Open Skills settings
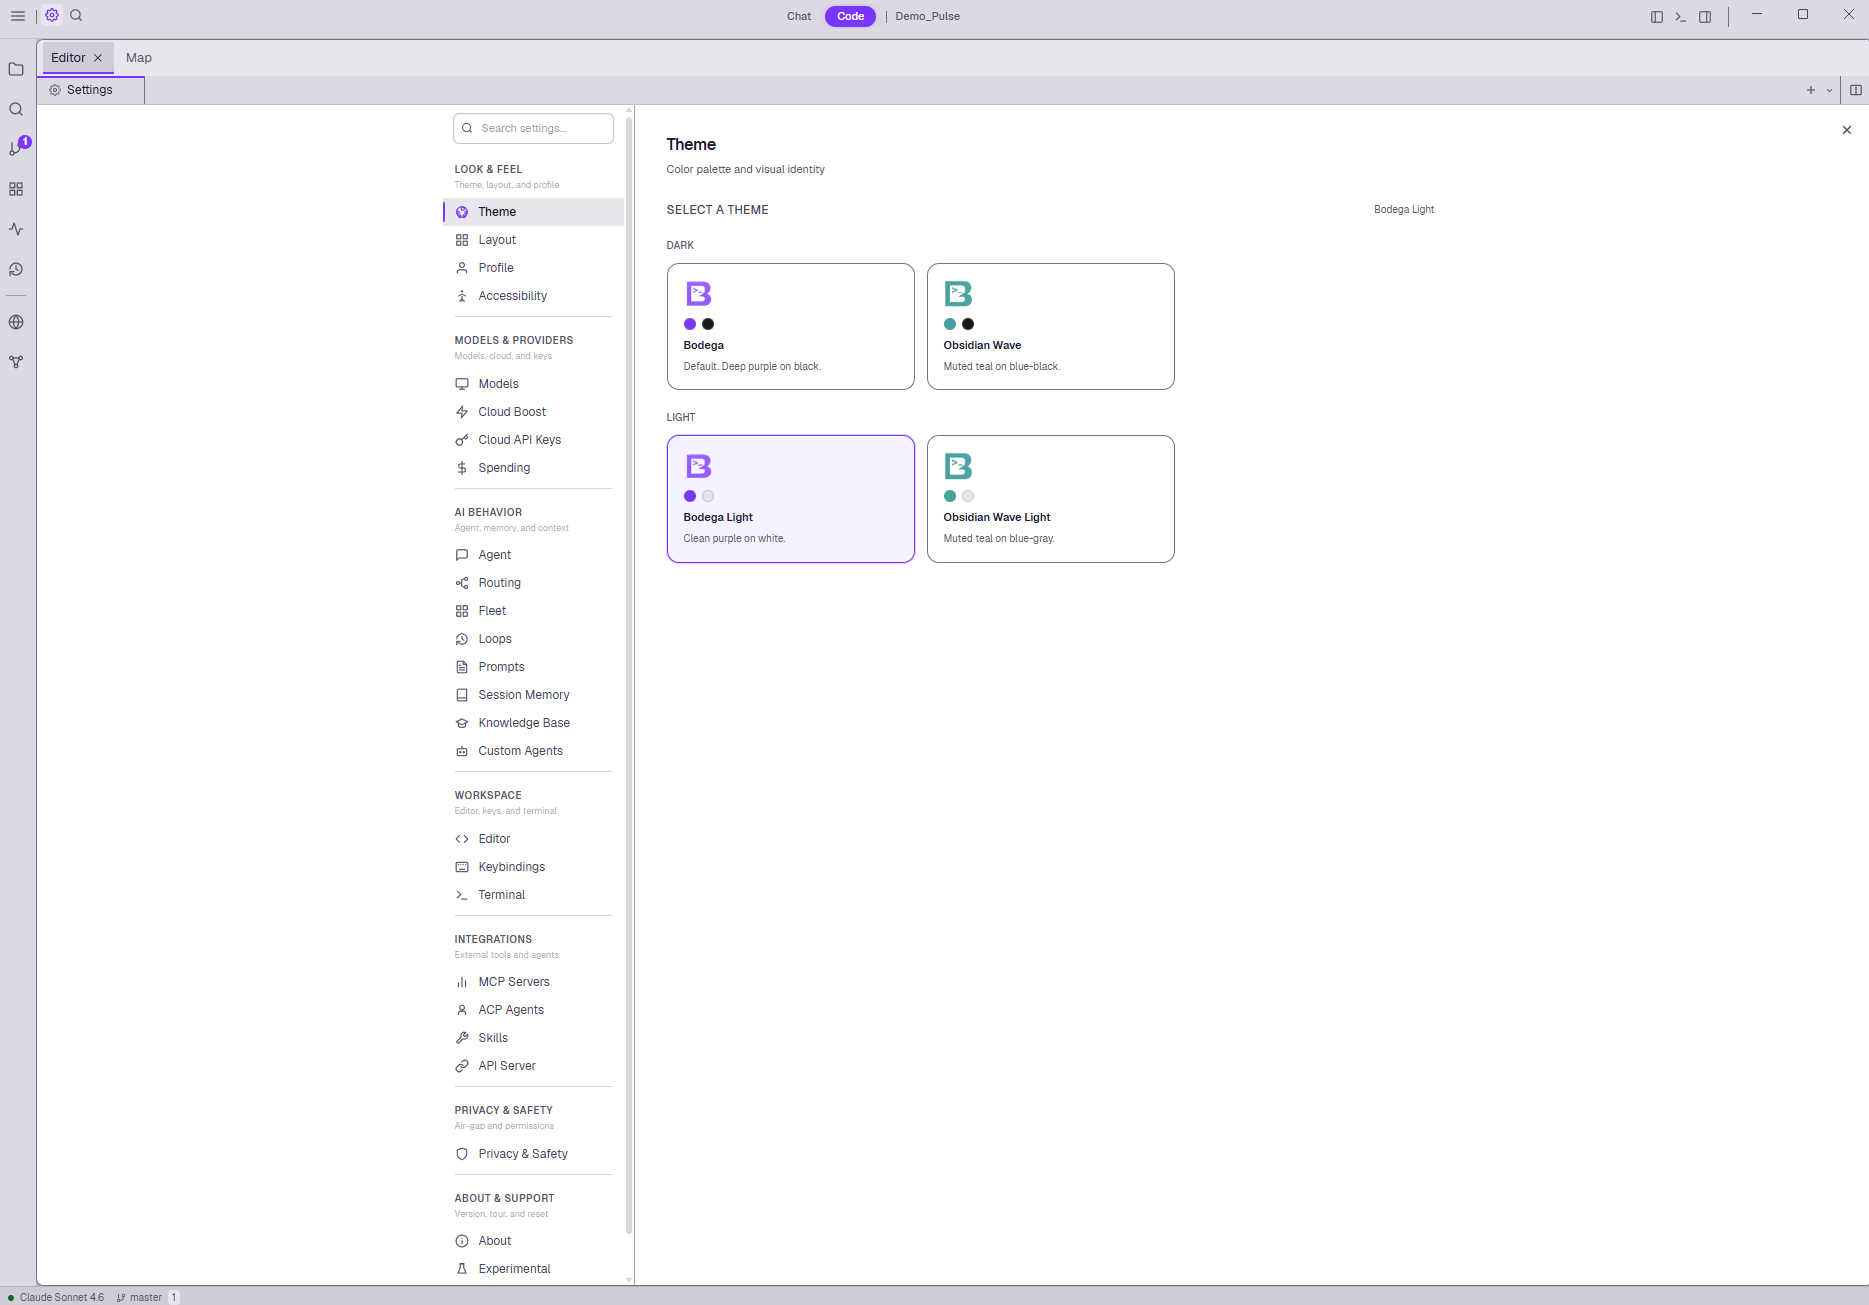The width and height of the screenshot is (1869, 1305). pos(533,1038)
